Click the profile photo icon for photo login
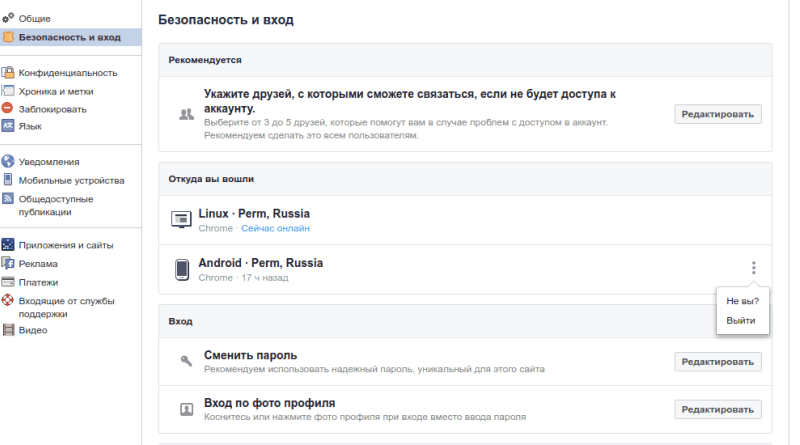Image resolution: width=800 pixels, height=445 pixels. [186, 409]
